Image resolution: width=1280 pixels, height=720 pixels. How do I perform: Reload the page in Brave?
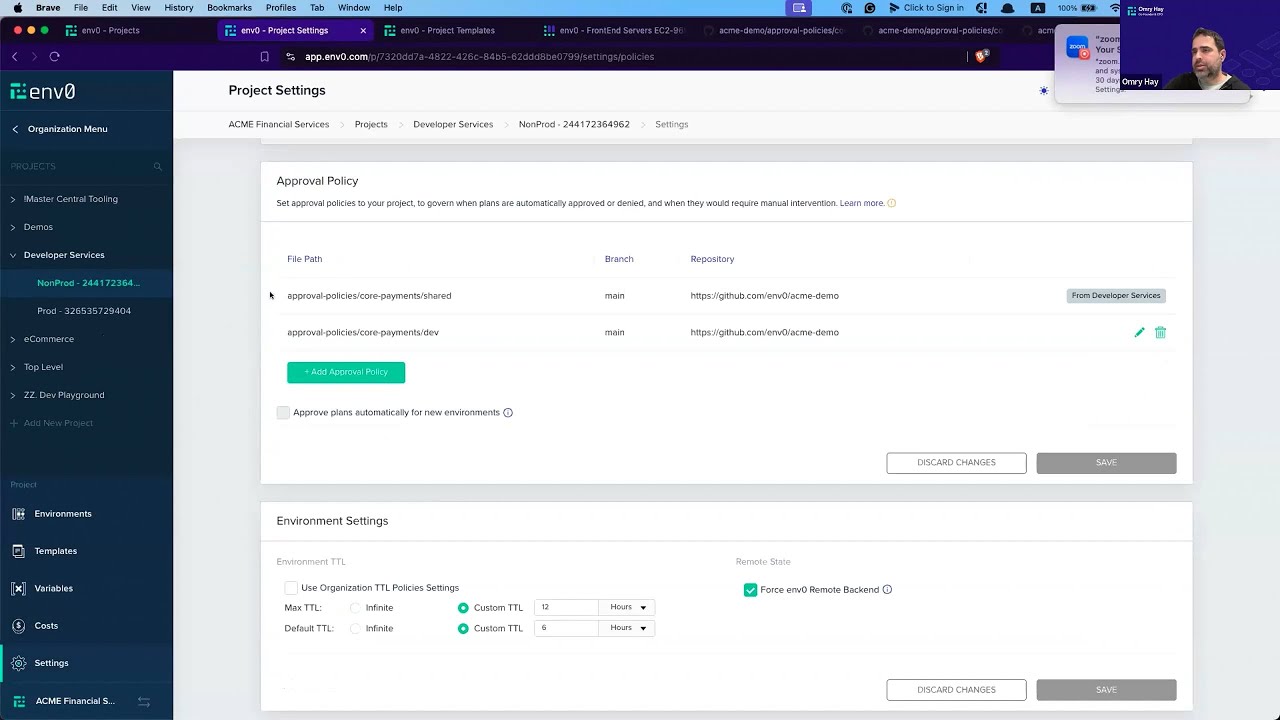click(x=54, y=57)
